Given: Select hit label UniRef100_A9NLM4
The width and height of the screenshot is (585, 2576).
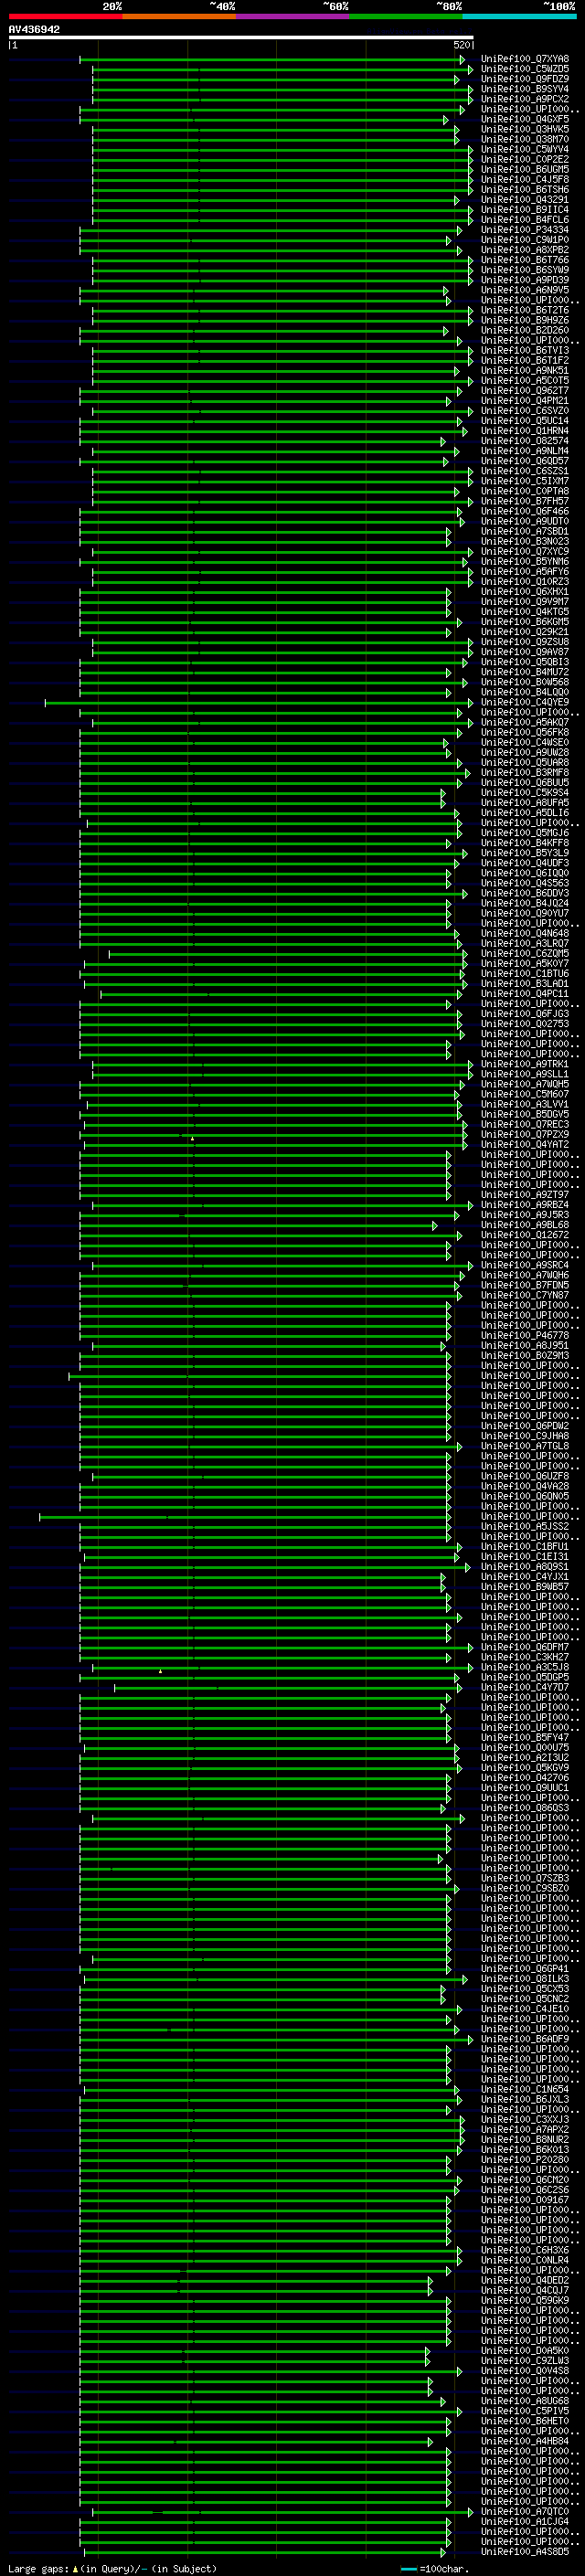Looking at the screenshot, I should 525,451.
